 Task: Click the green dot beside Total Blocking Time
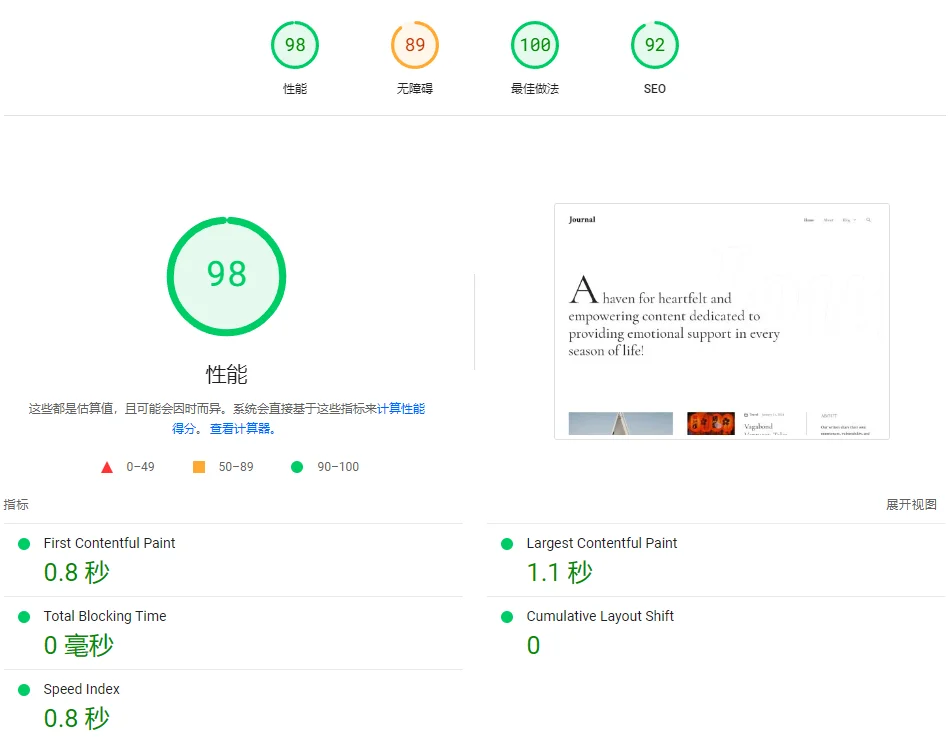[24, 617]
